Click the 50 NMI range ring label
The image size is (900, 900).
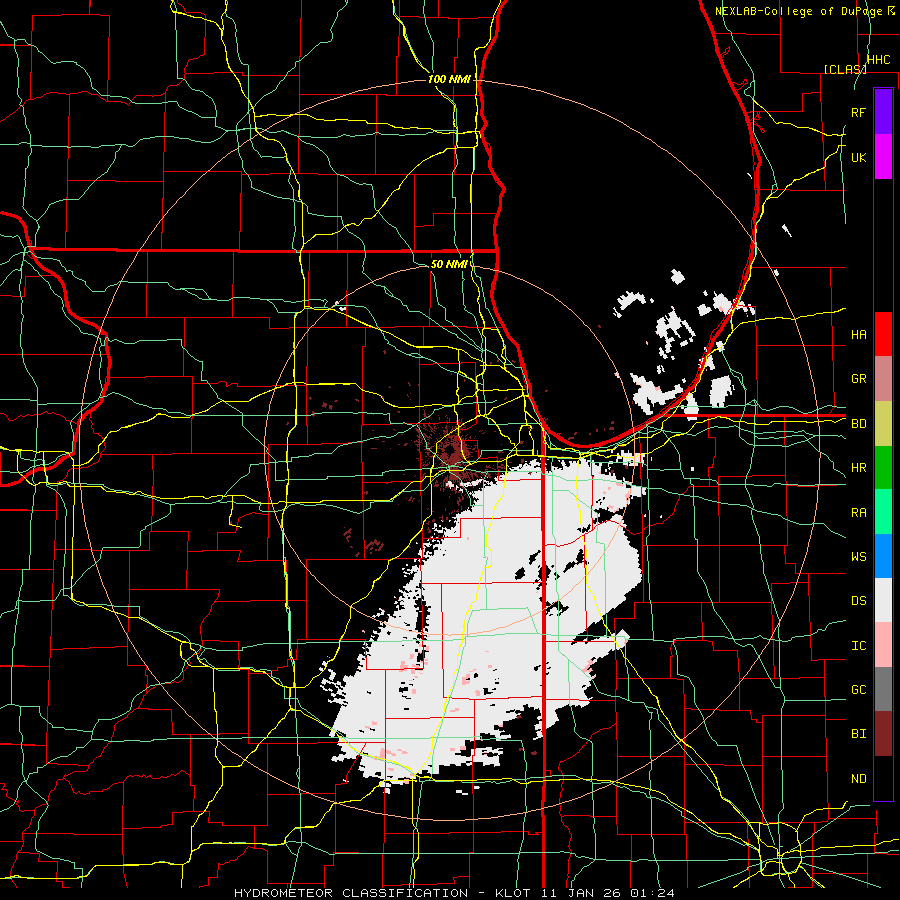(x=448, y=264)
